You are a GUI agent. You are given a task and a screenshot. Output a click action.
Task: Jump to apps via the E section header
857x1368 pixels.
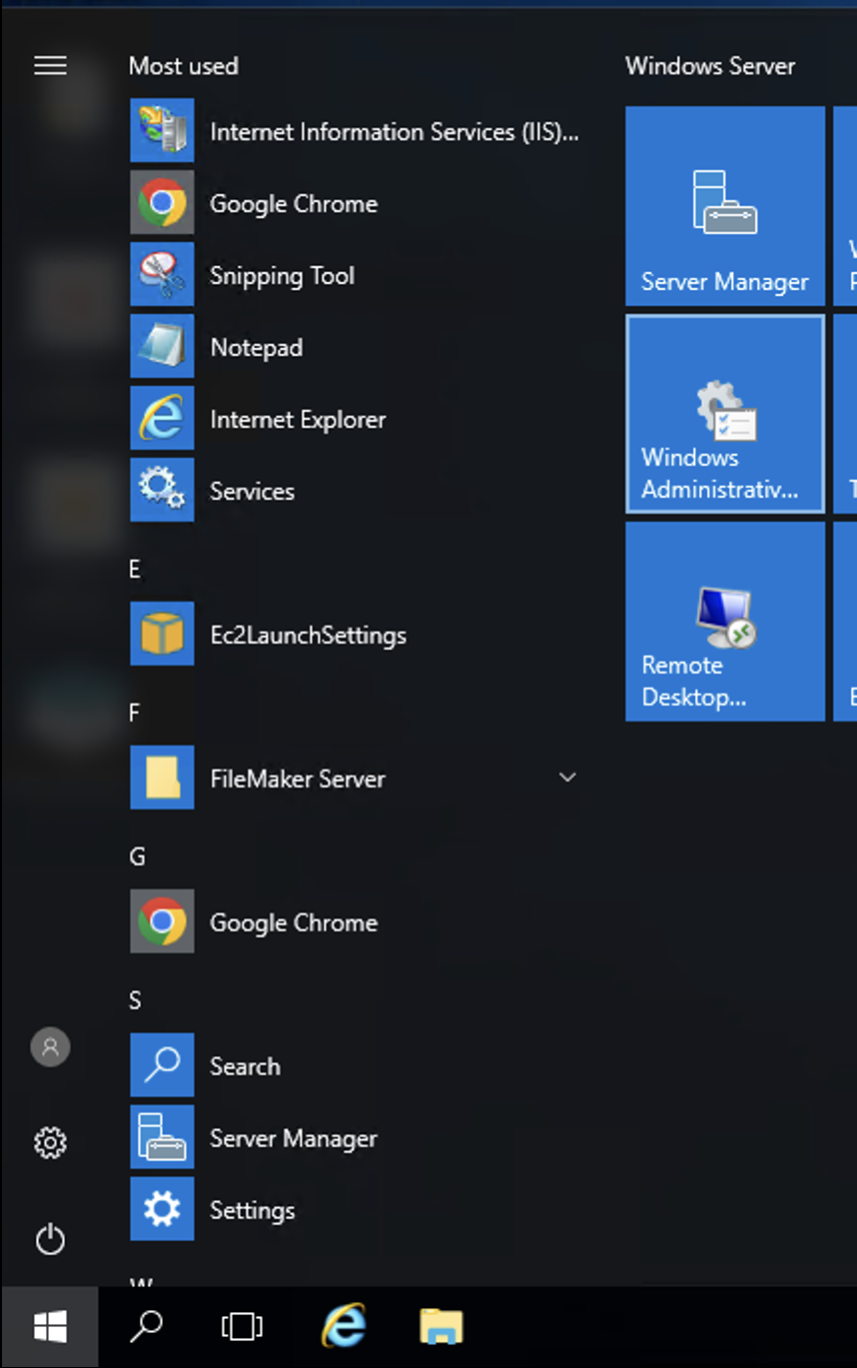135,569
